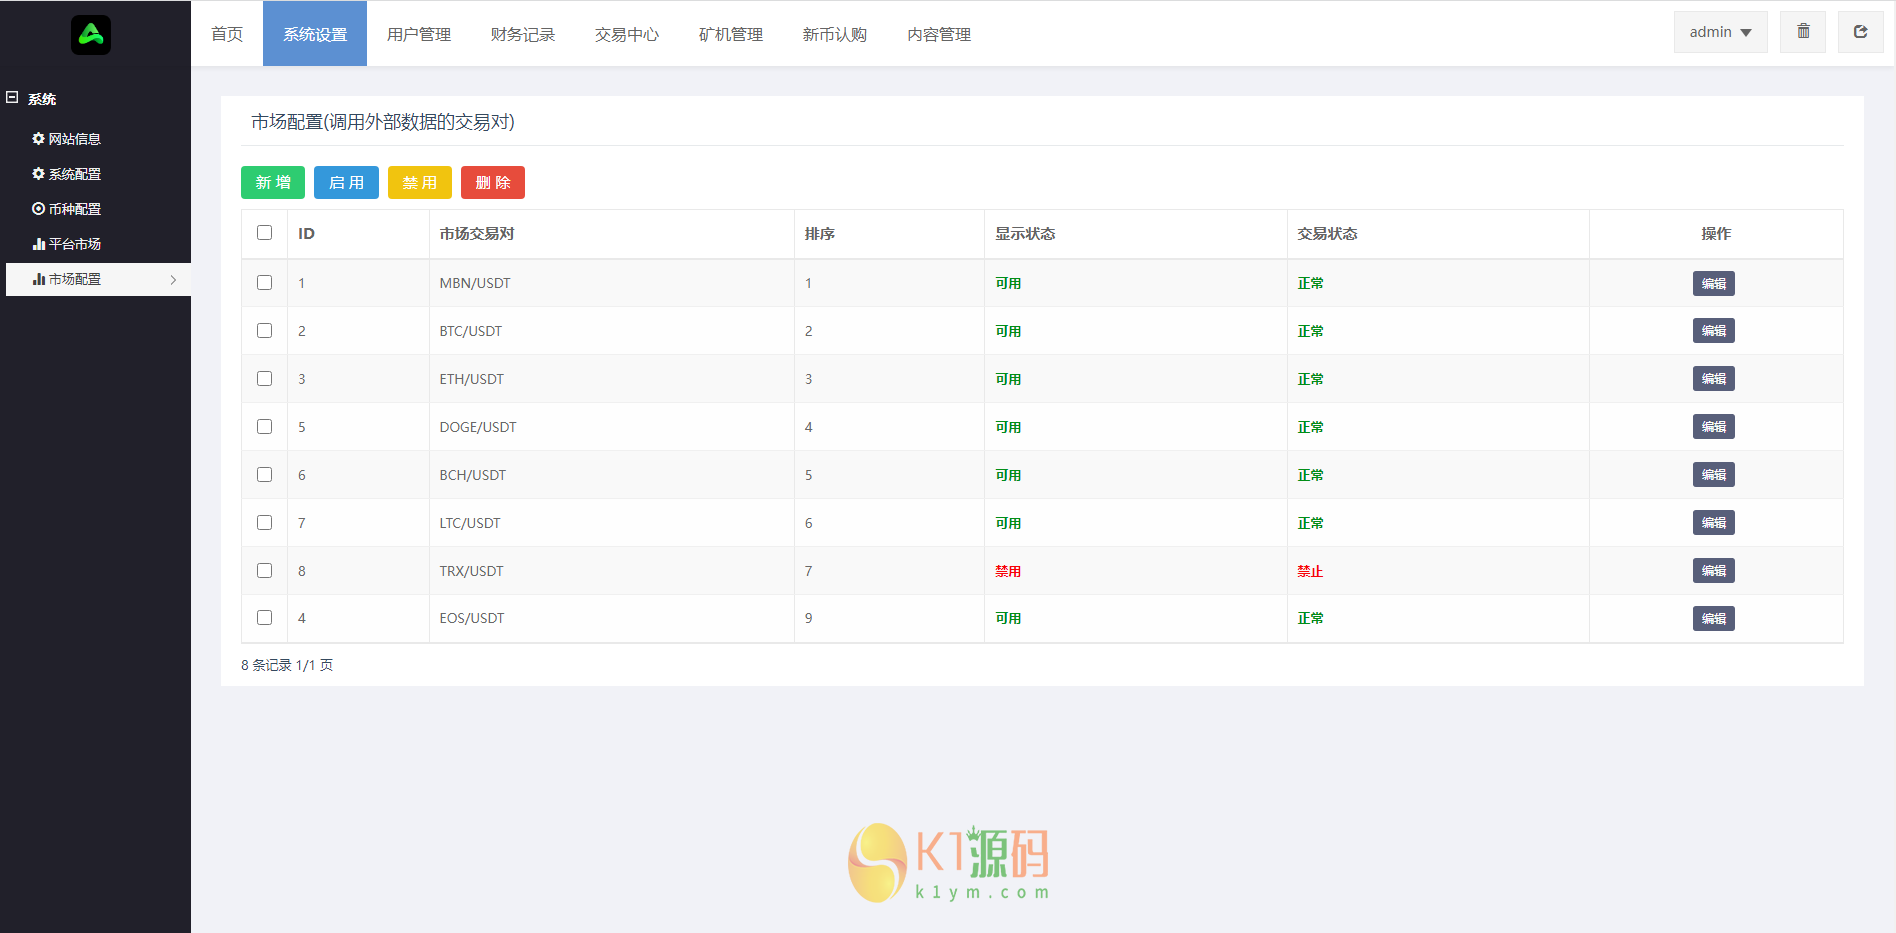Select 市场配置 bar chart sidebar item

(66, 279)
